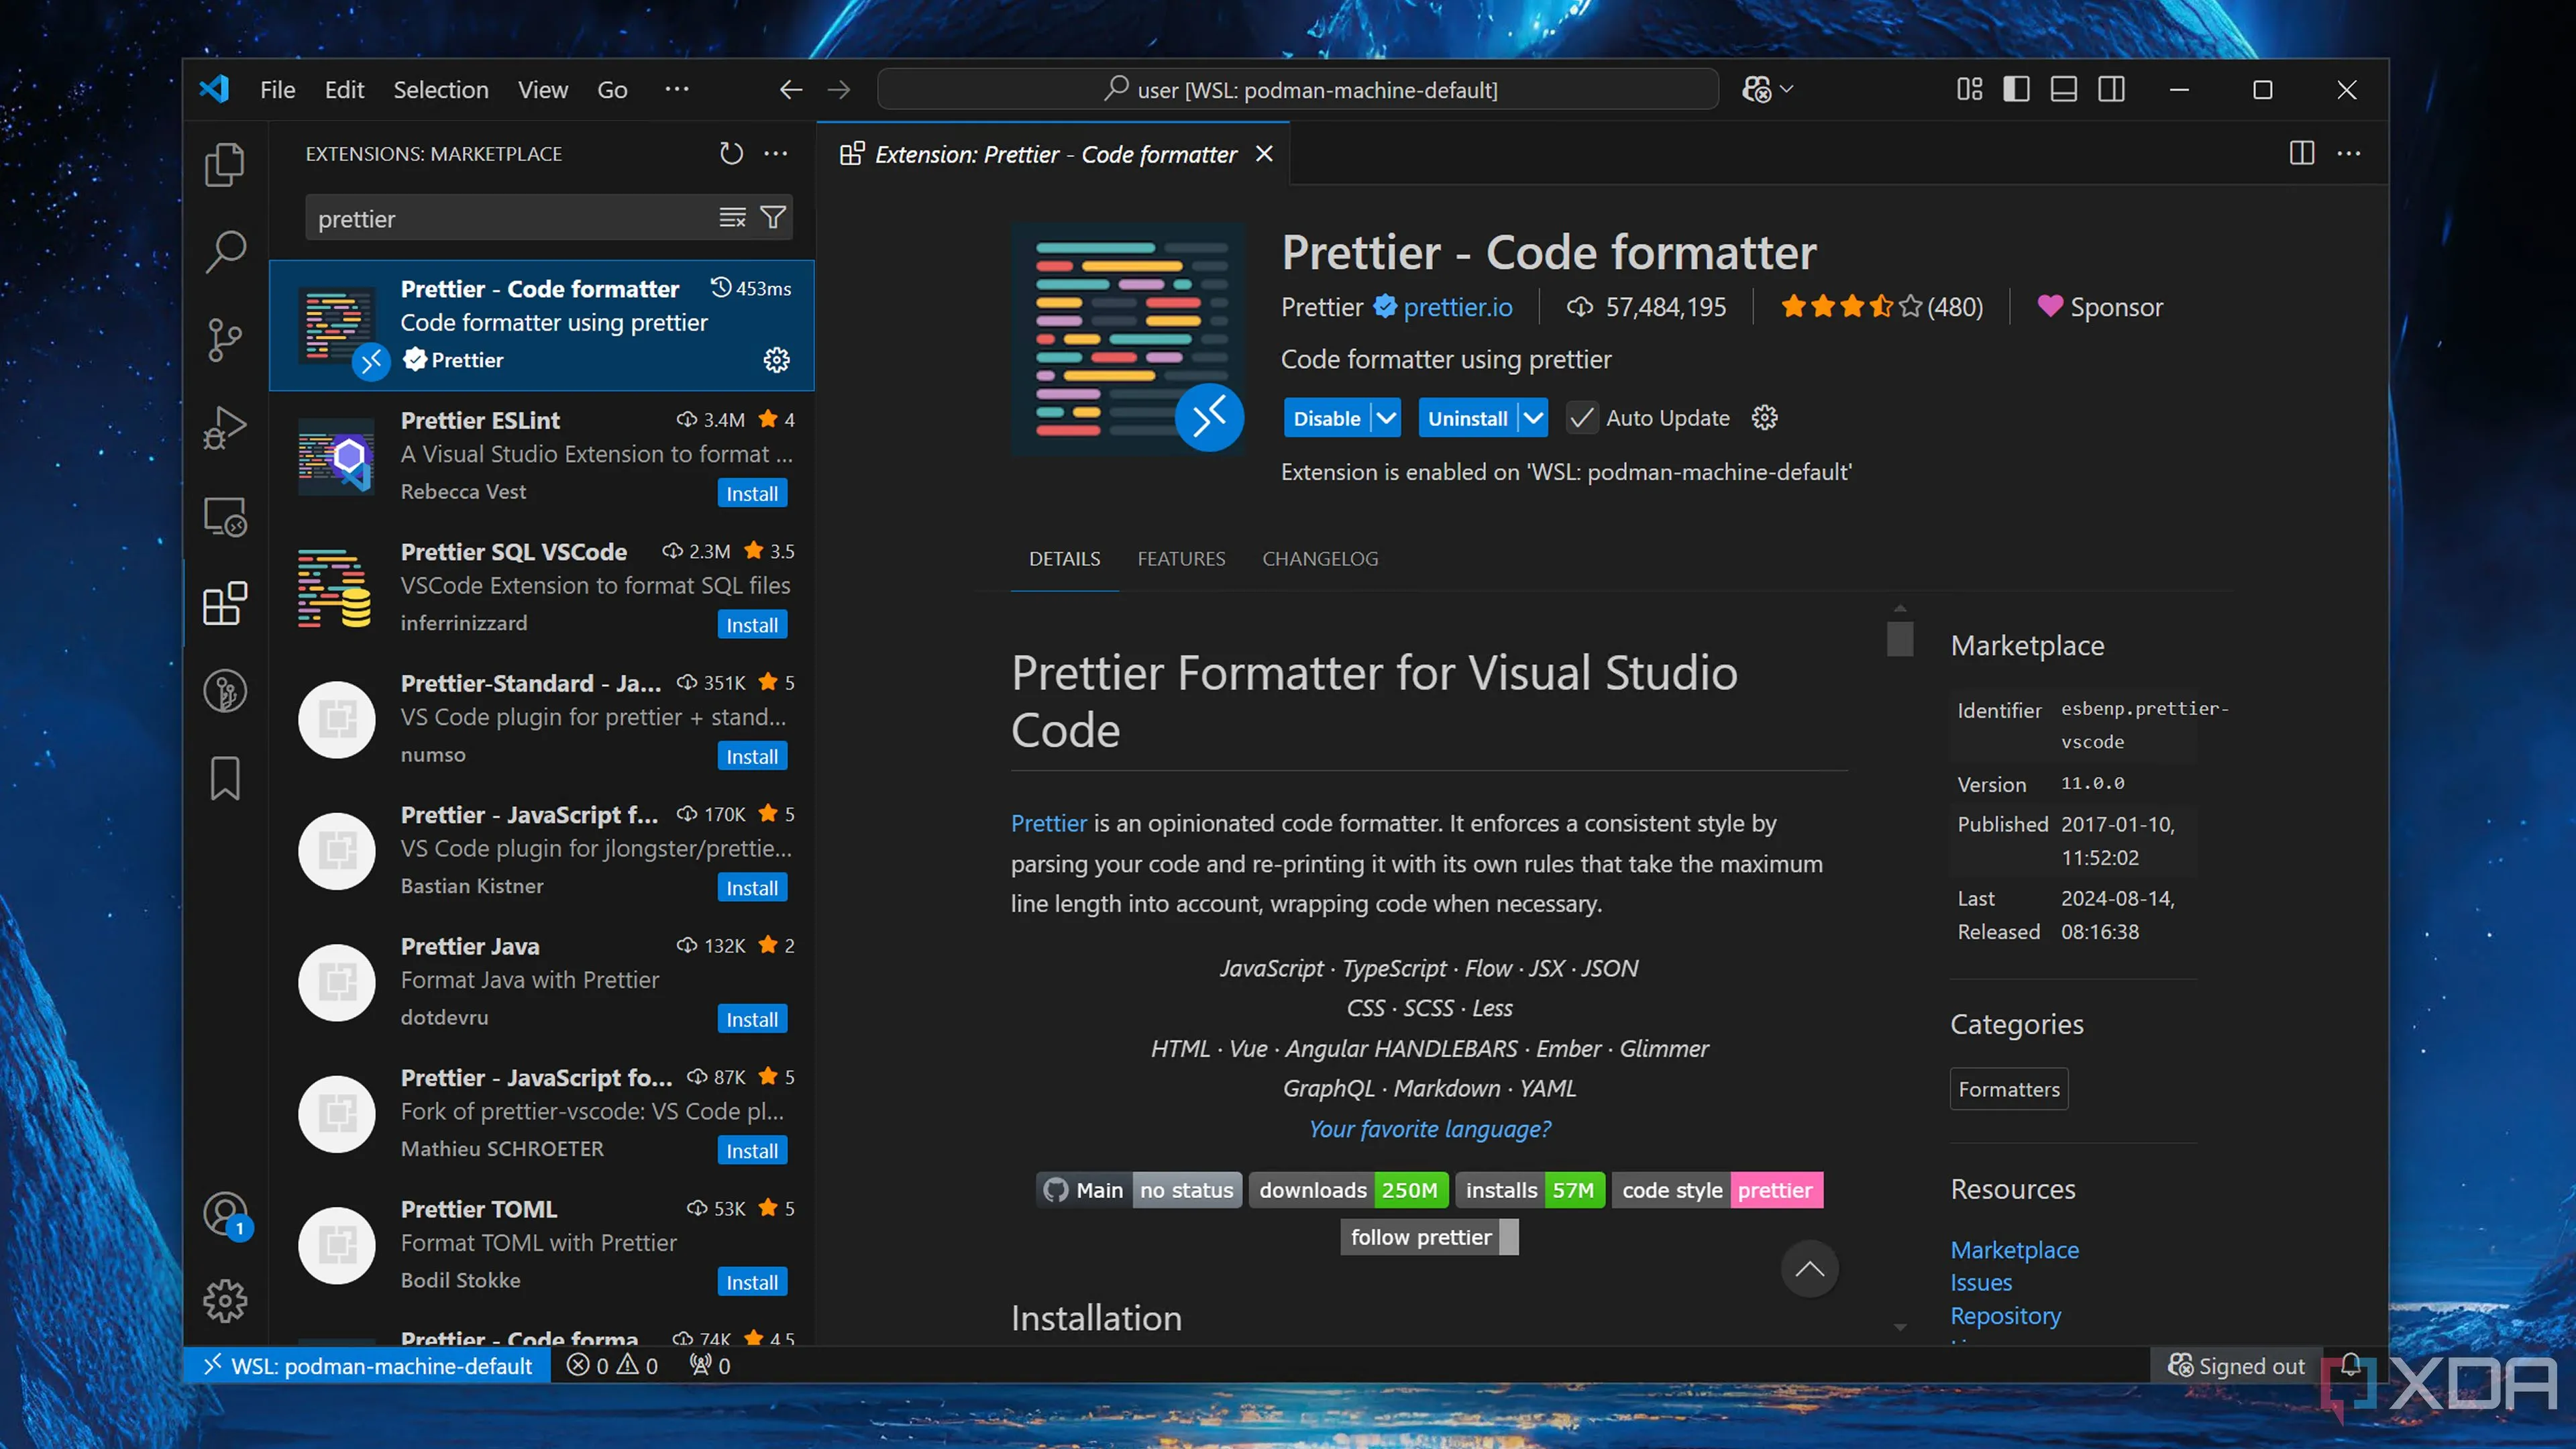Open the Edit menu

click(x=344, y=90)
